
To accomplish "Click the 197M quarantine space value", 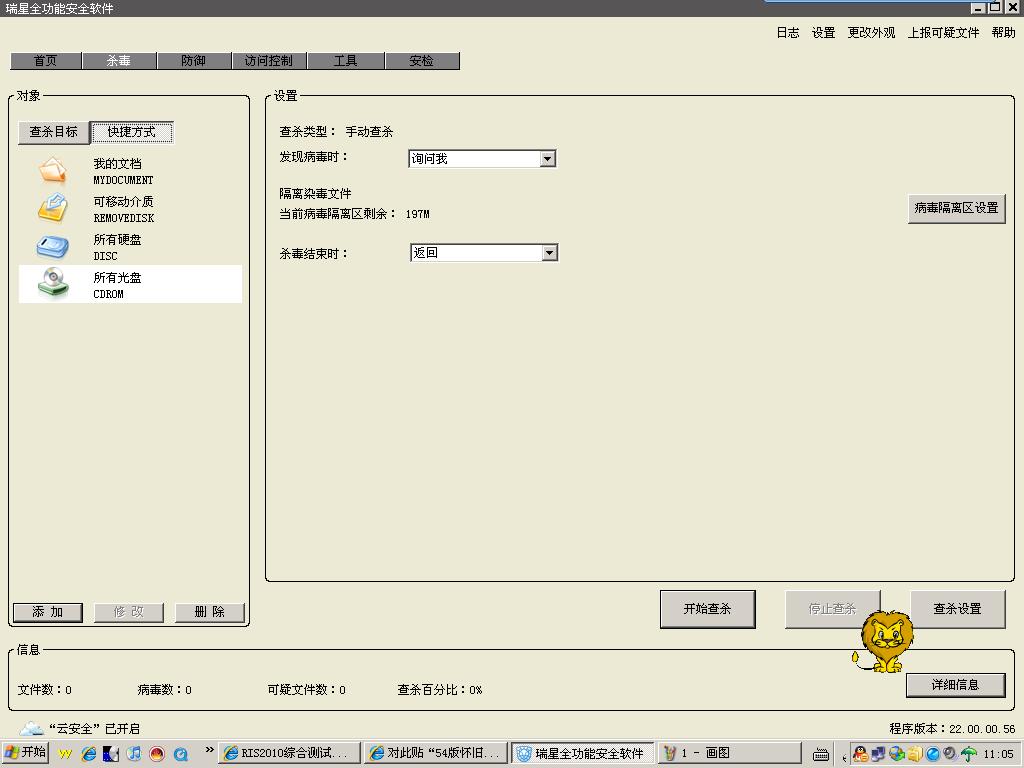I will (417, 214).
